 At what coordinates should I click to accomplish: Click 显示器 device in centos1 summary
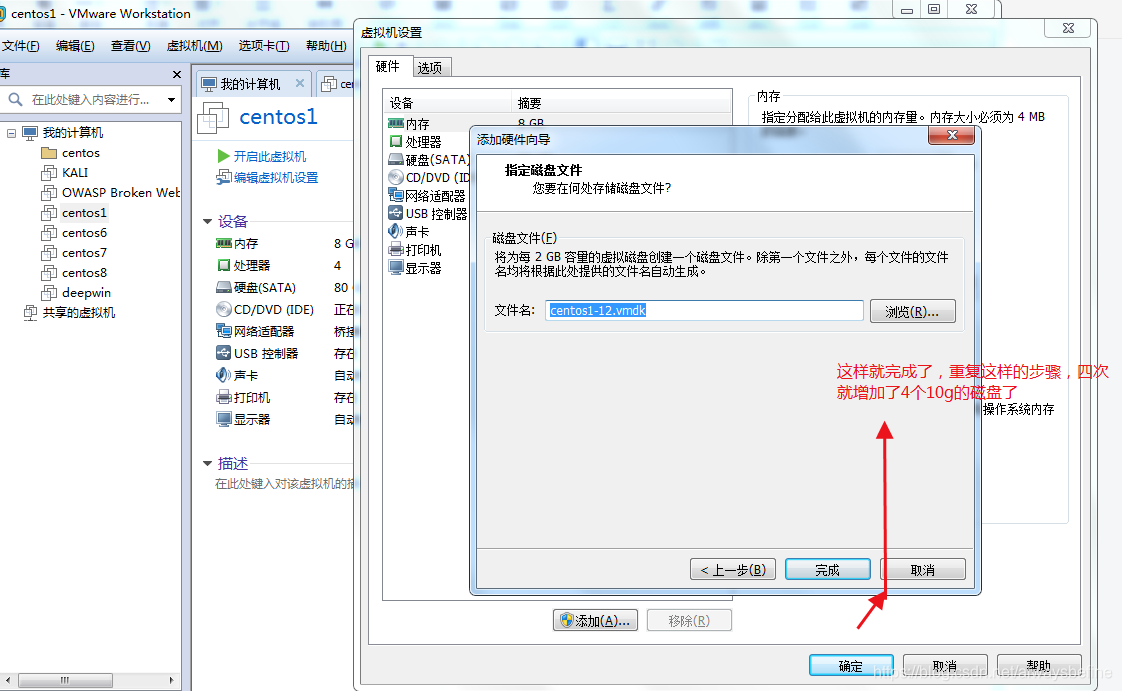pos(243,420)
